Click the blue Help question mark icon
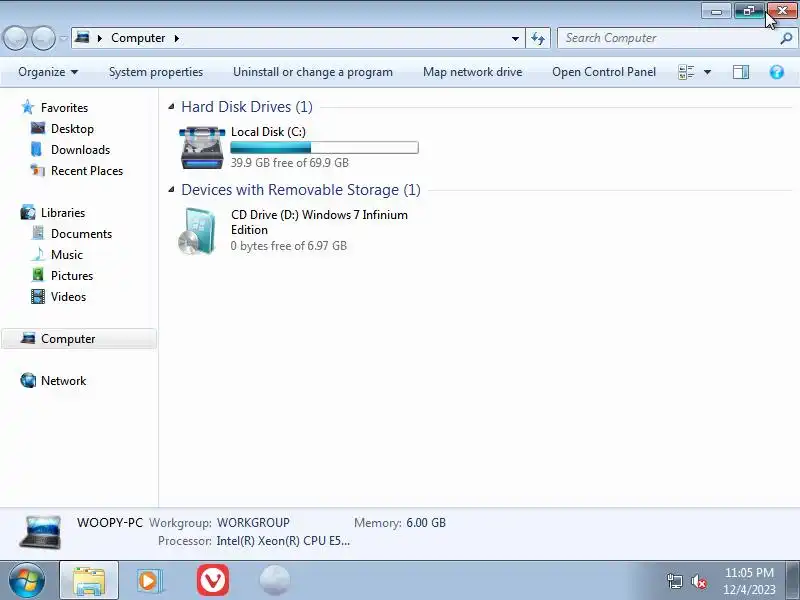The image size is (800, 600). (x=777, y=72)
